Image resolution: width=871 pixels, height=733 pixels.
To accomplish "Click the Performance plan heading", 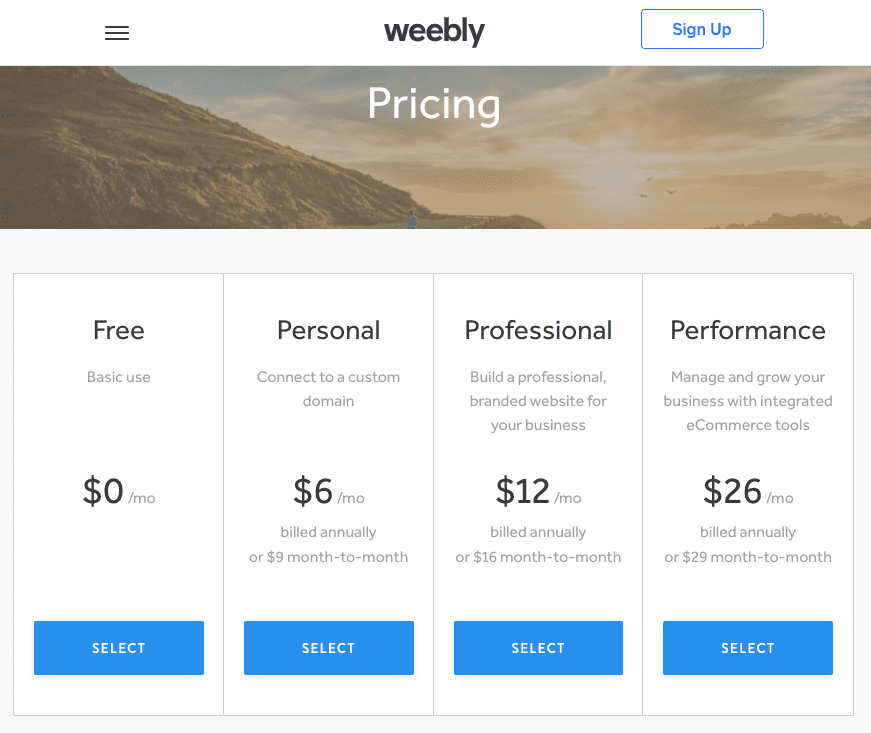I will (747, 330).
